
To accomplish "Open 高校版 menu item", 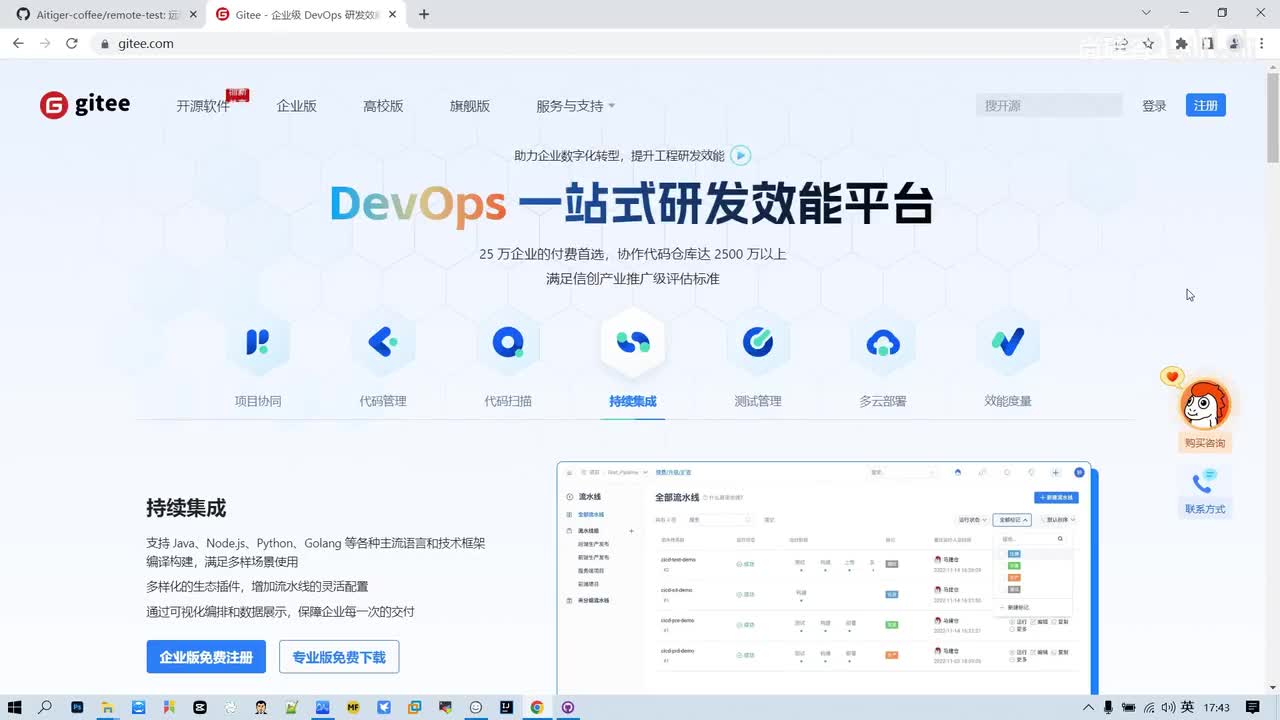I will pyautogui.click(x=383, y=106).
